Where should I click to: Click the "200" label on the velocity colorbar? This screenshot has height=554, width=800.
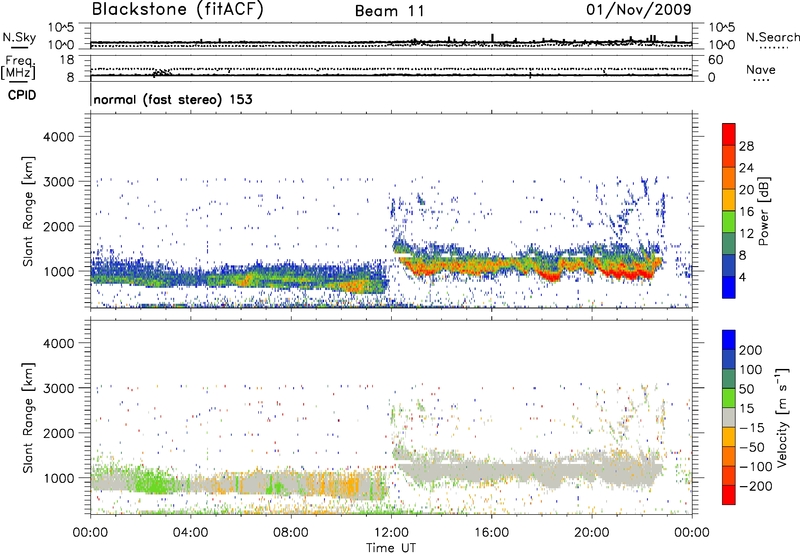click(751, 350)
